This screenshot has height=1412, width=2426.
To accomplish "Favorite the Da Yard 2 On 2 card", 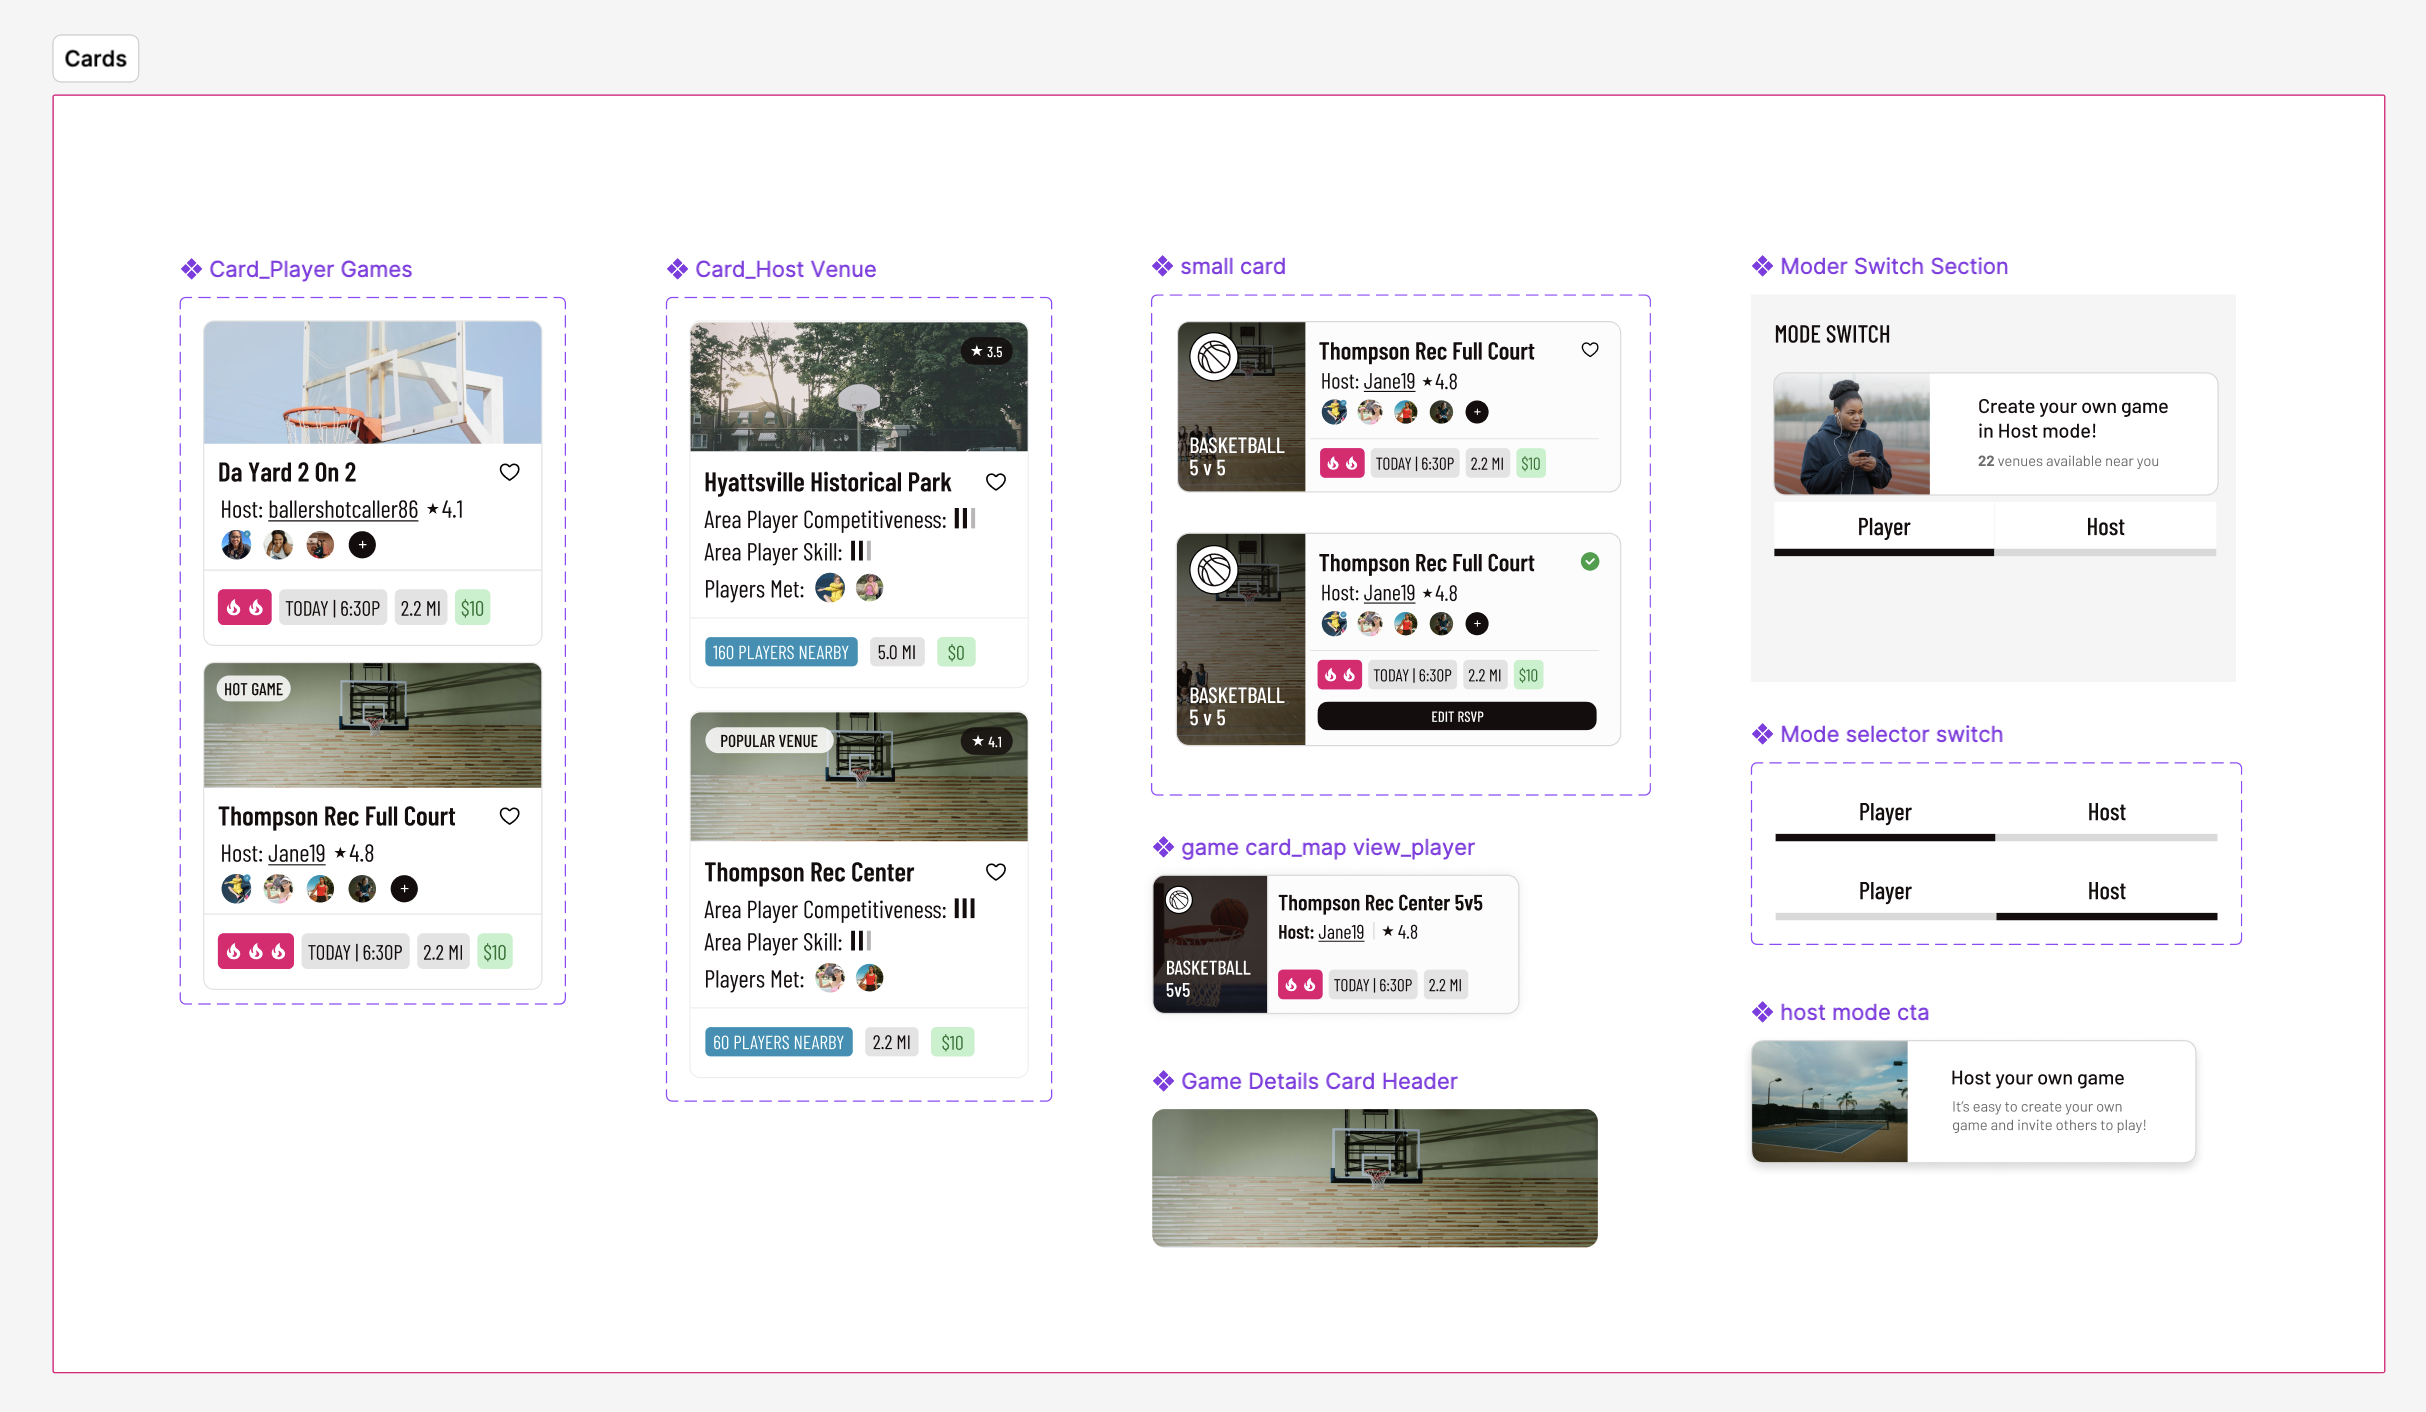I will 509,472.
